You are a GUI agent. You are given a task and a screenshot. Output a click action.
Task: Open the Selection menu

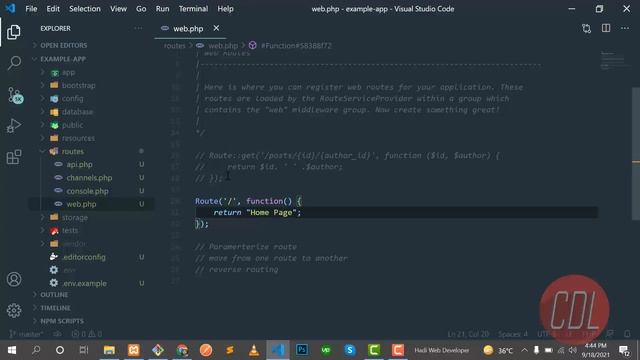[84, 9]
